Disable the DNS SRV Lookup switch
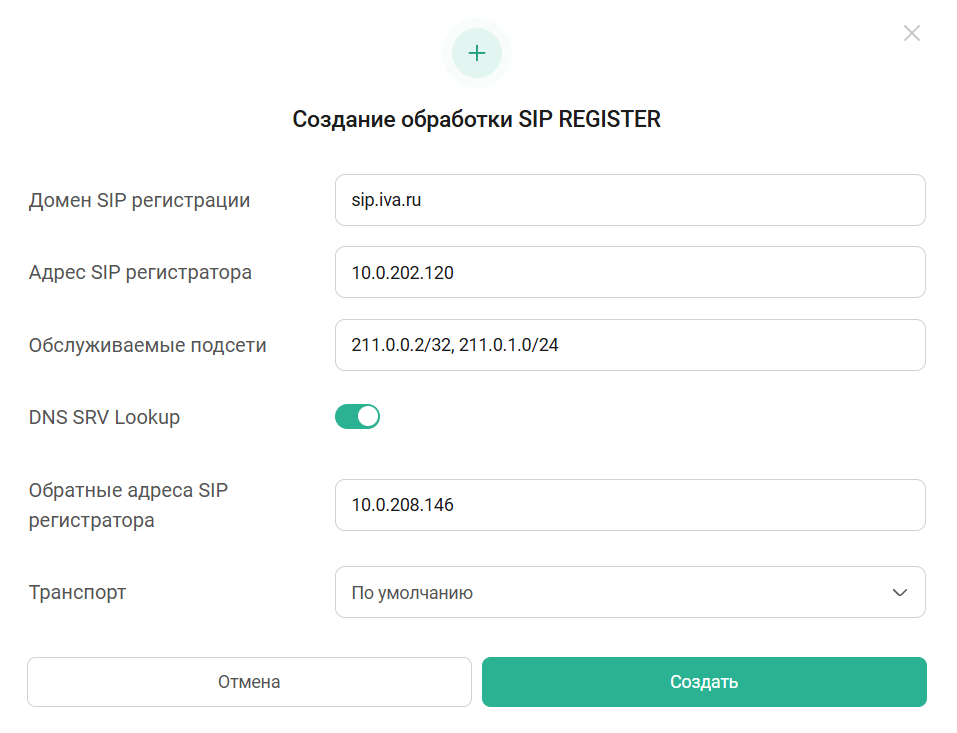Image resolution: width=957 pixels, height=733 pixels. point(357,417)
